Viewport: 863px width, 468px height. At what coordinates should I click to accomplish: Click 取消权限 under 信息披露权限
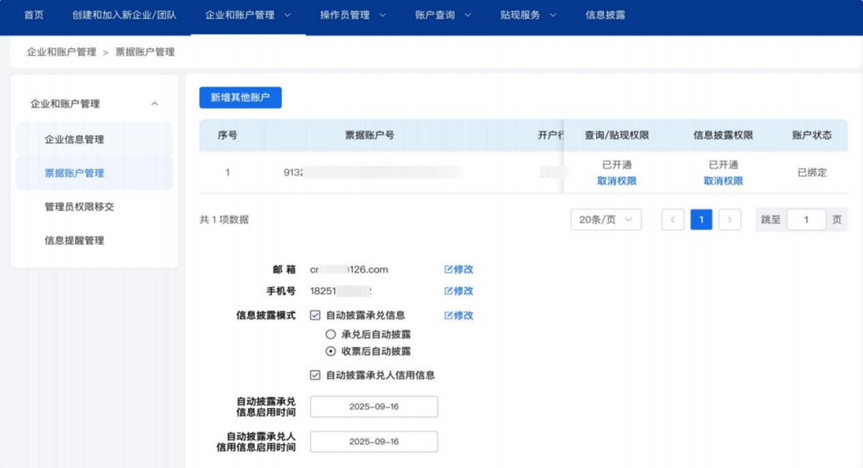point(723,181)
